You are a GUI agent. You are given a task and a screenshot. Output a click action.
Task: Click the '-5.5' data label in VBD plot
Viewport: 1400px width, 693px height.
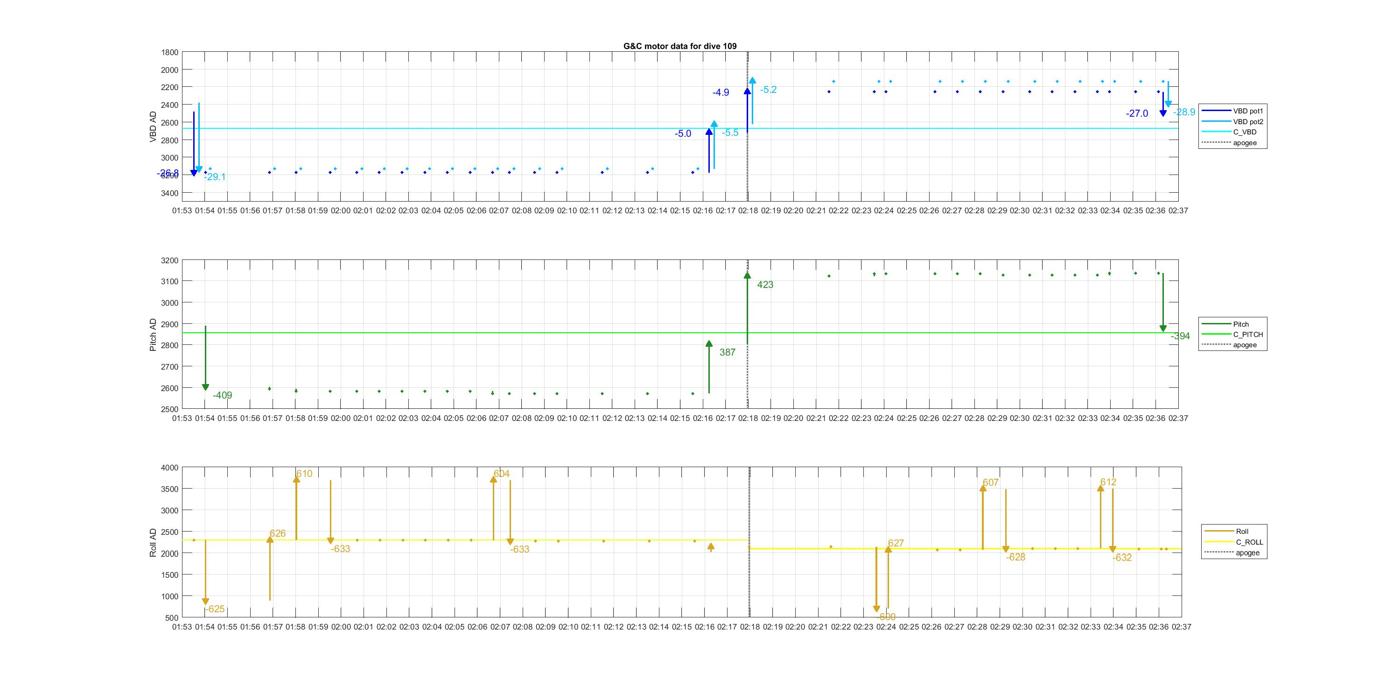tap(730, 133)
